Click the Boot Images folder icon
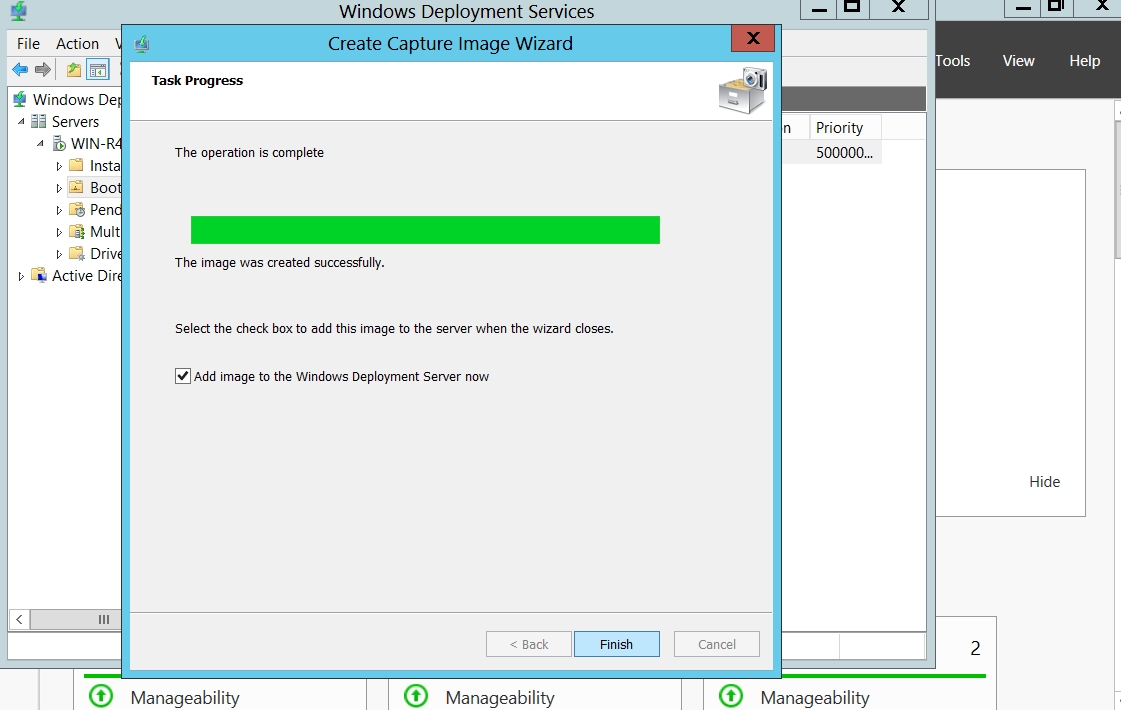 pyautogui.click(x=77, y=188)
